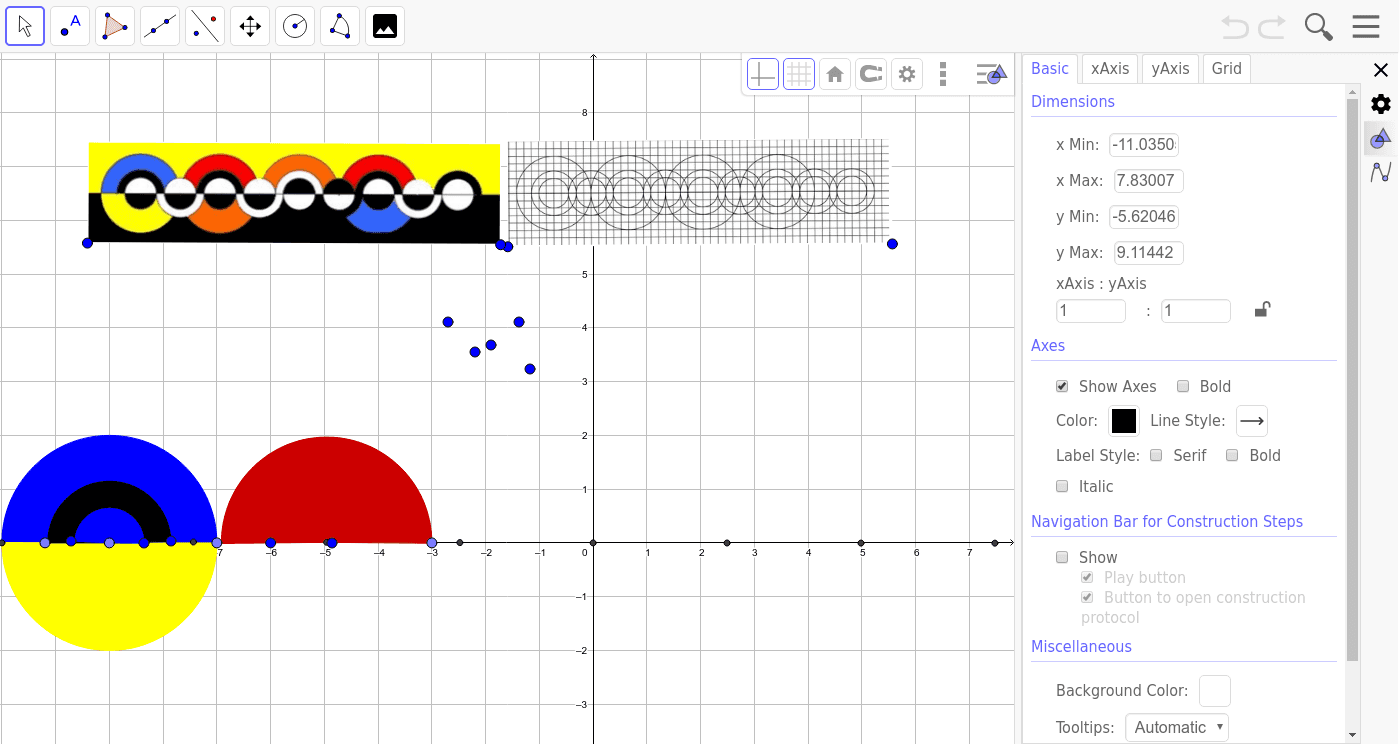1400x746 pixels.
Task: Open advanced preferences gear in sidebar
Action: pos(1381,104)
